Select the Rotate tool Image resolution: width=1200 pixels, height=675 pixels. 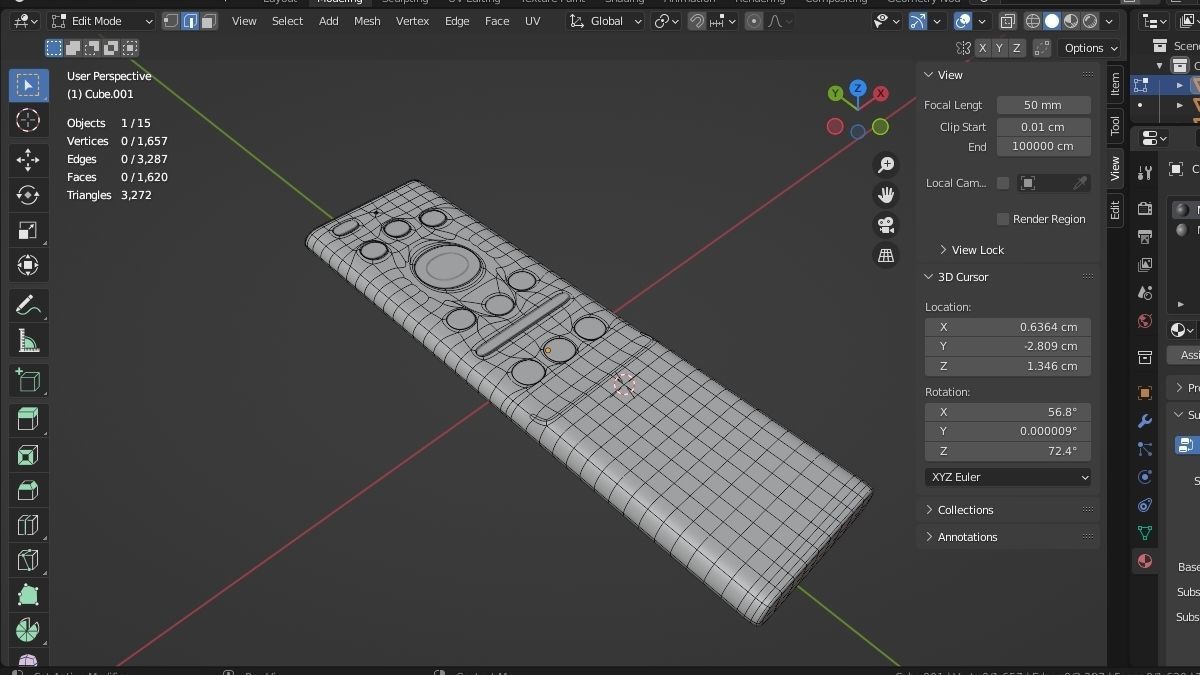(x=28, y=195)
